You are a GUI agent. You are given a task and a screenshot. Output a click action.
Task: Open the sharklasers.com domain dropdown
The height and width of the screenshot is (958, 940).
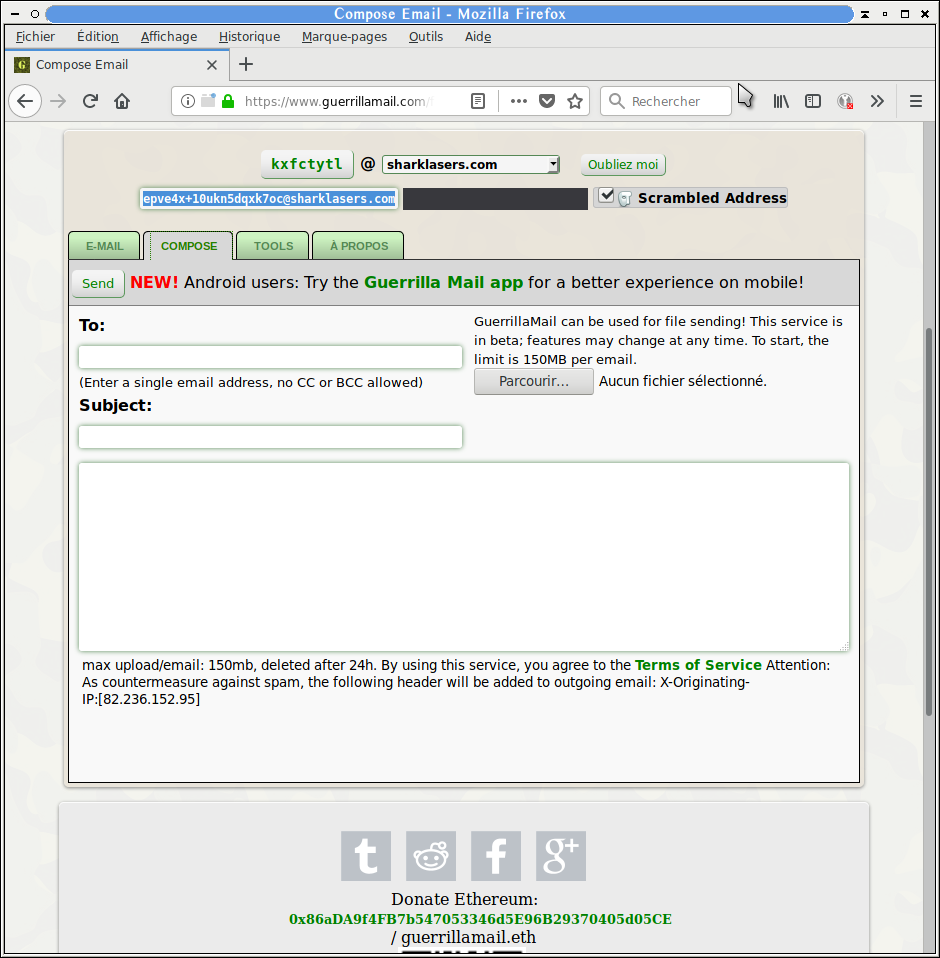471,164
